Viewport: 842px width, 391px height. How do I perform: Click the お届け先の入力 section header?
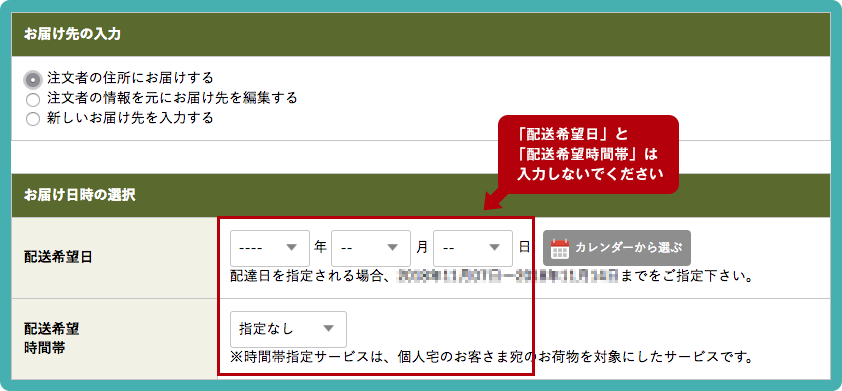(x=421, y=34)
